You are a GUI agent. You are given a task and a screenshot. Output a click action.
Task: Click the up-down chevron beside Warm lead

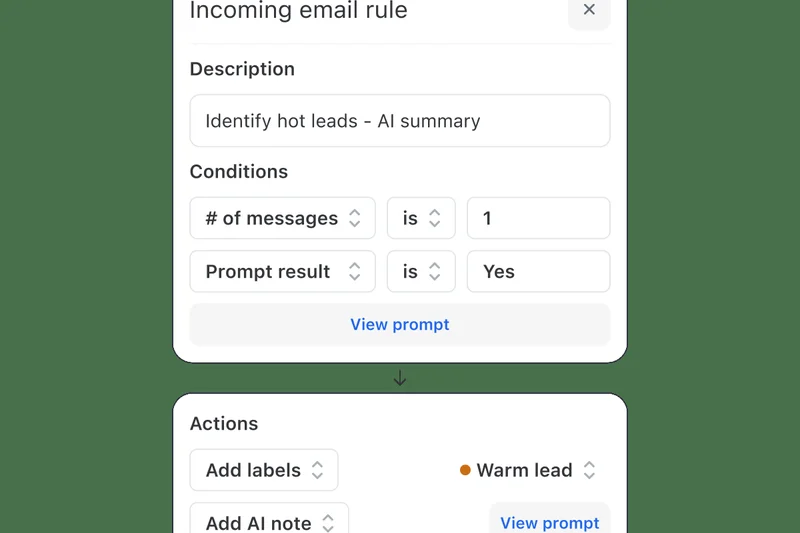tap(590, 470)
